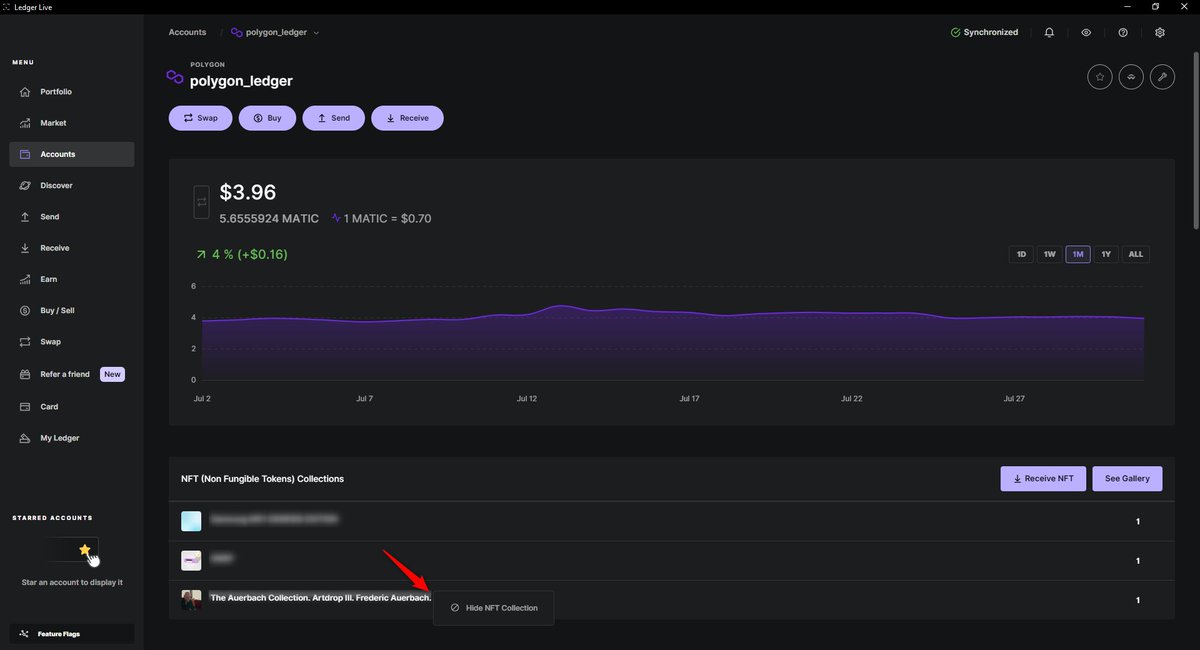The height and width of the screenshot is (650, 1200).
Task: Click the Refer a friend gift icon
Action: (x=25, y=374)
